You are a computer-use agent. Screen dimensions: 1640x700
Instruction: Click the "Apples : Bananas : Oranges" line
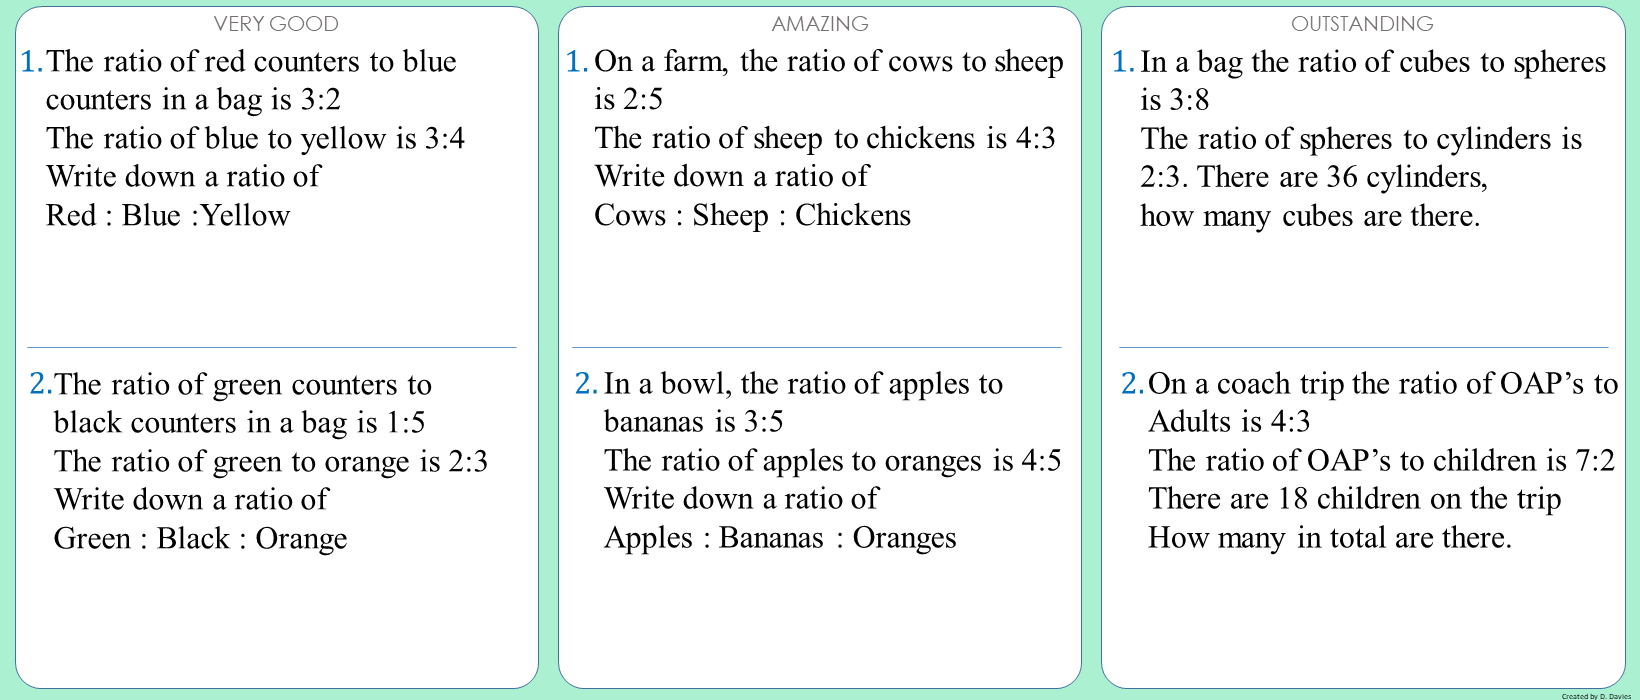point(780,539)
